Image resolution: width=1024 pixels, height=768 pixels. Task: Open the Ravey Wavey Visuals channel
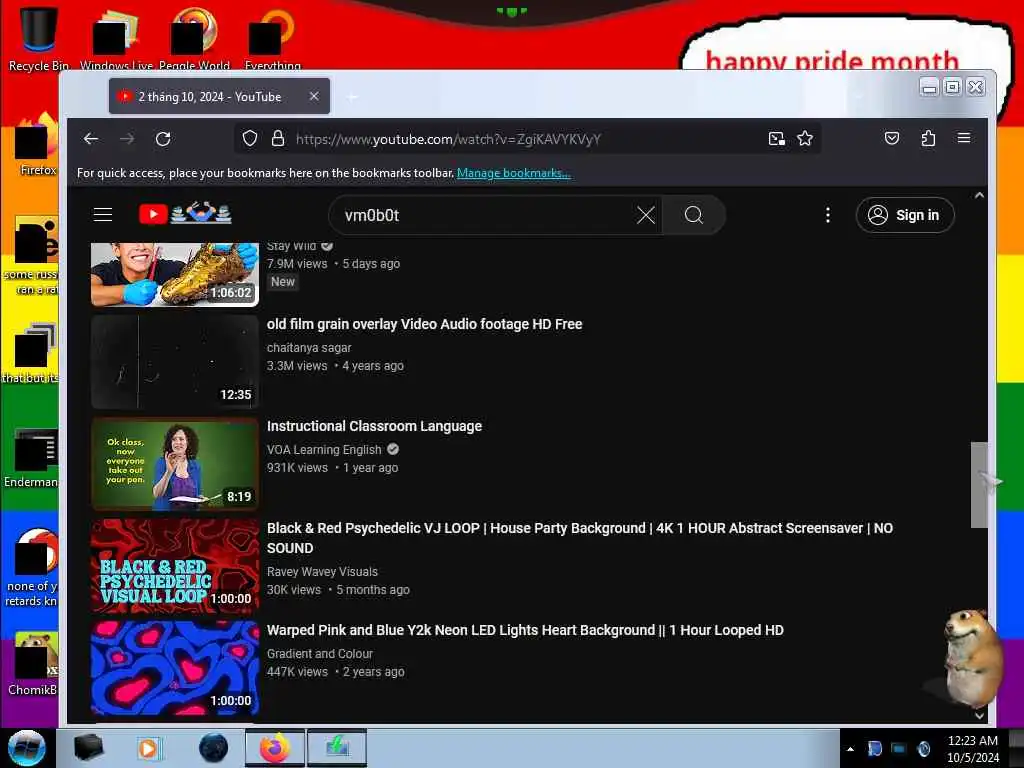pyautogui.click(x=322, y=571)
